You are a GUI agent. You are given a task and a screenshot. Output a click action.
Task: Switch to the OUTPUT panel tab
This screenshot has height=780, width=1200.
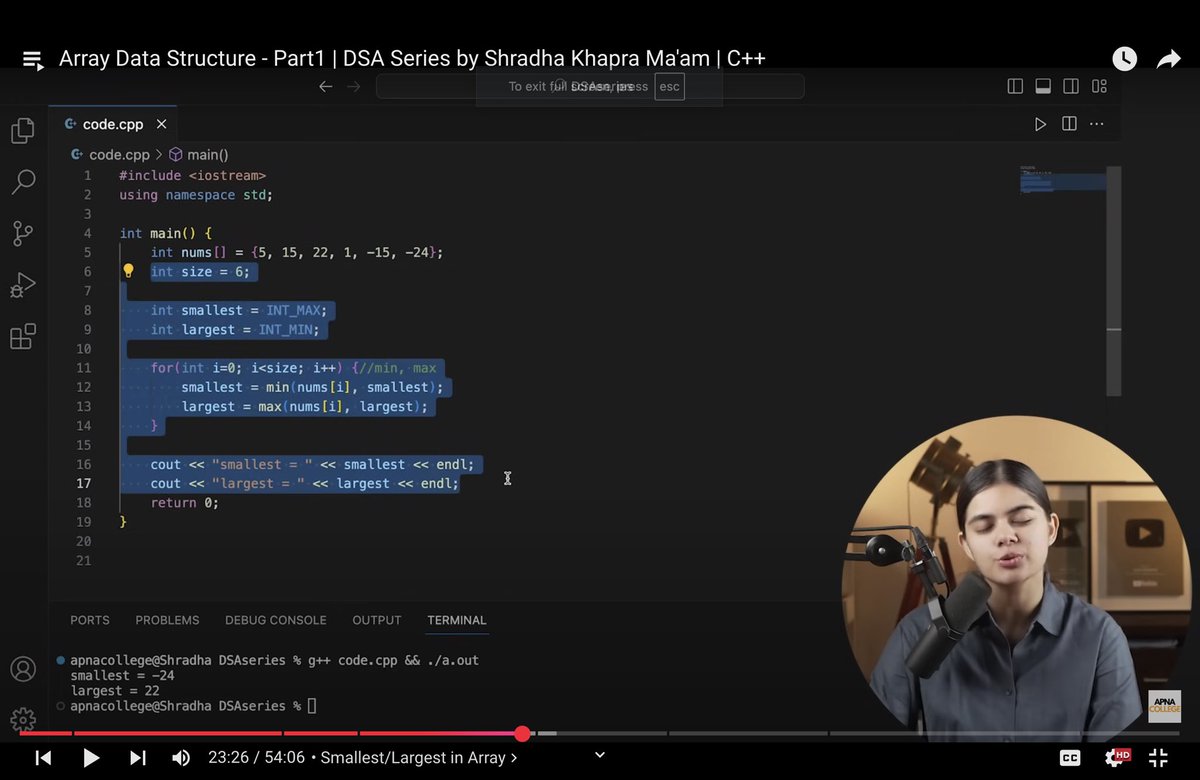[x=377, y=620]
